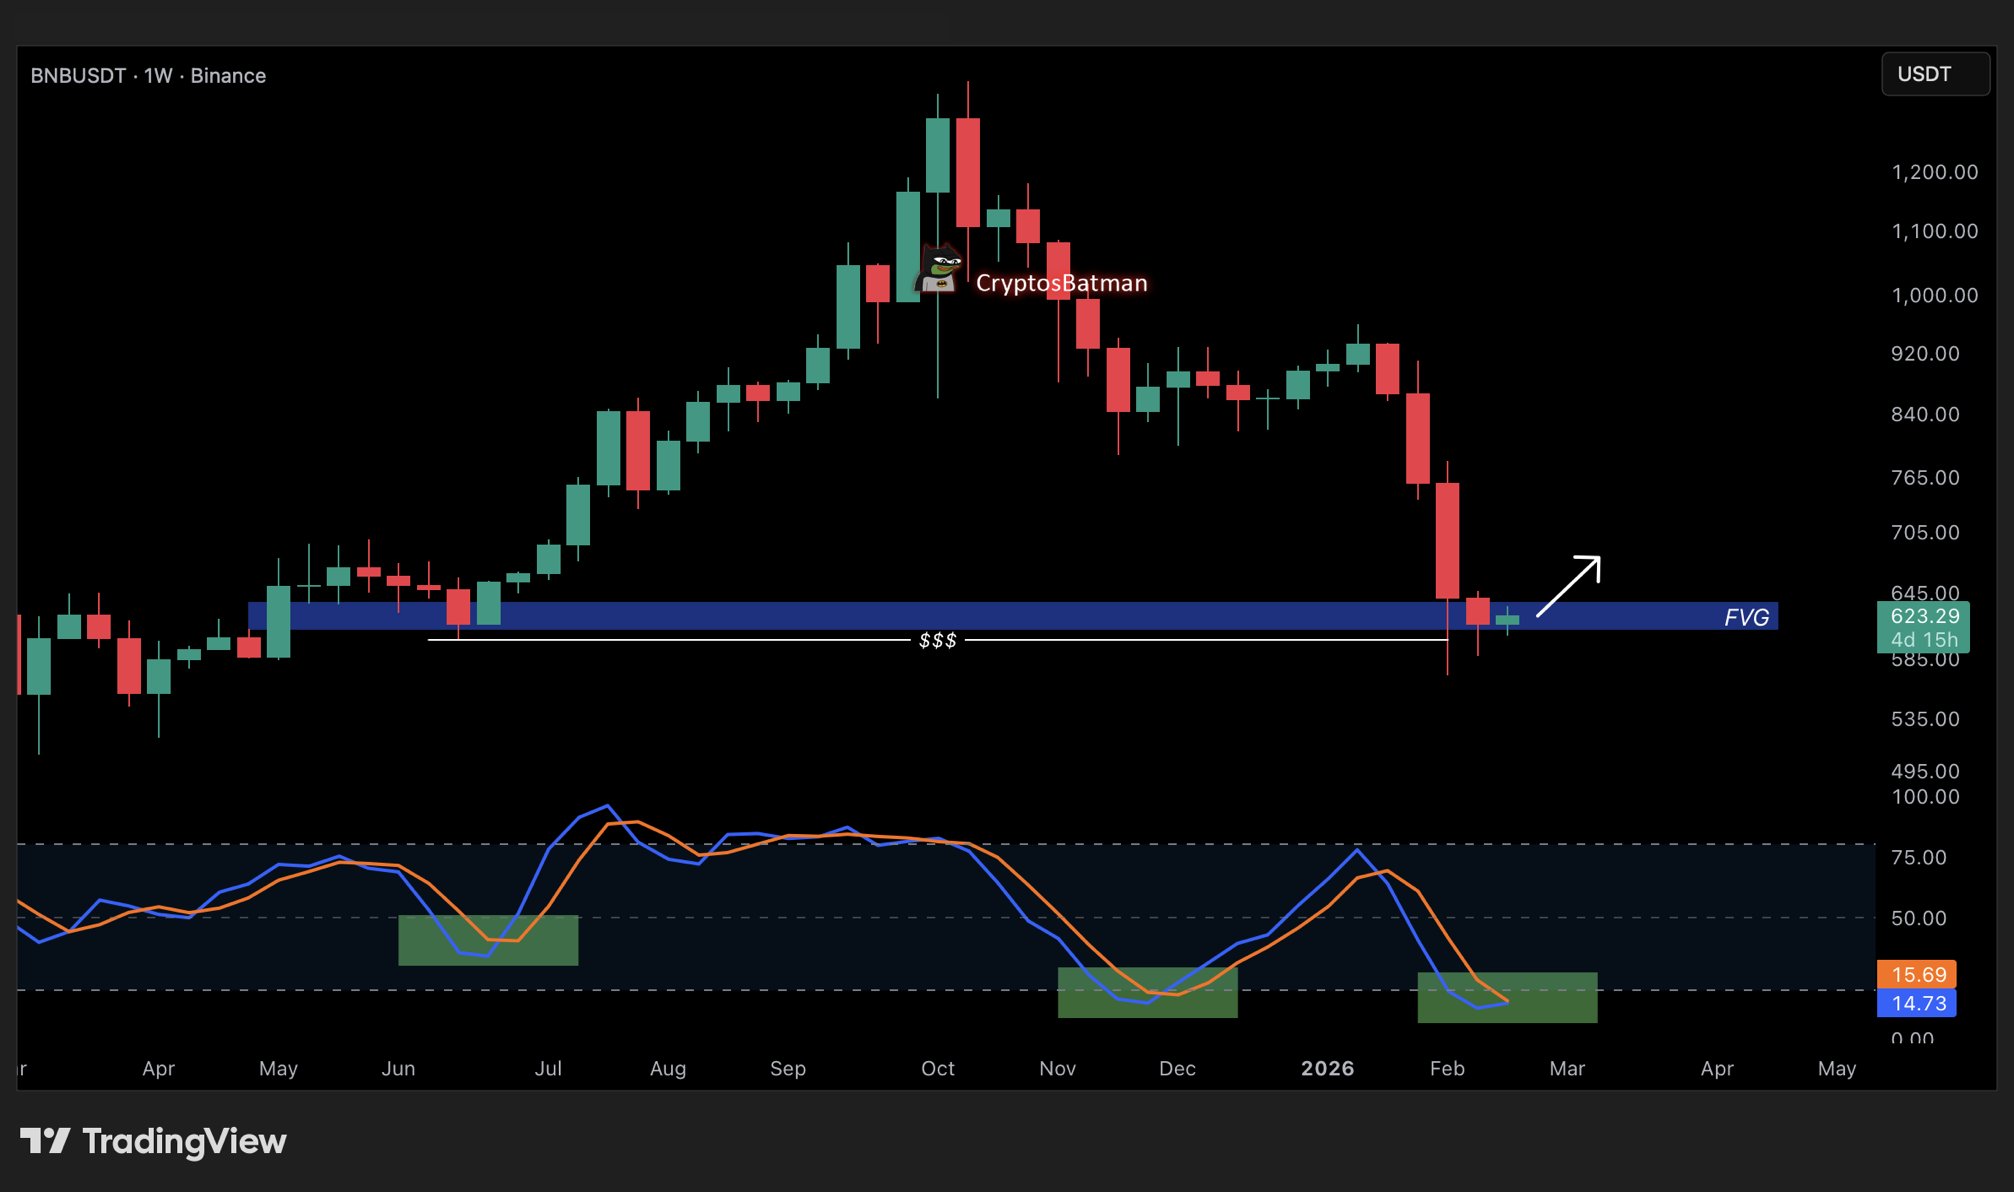Click the Oct label on time axis
Viewport: 2014px width, 1192px height.
point(937,1068)
